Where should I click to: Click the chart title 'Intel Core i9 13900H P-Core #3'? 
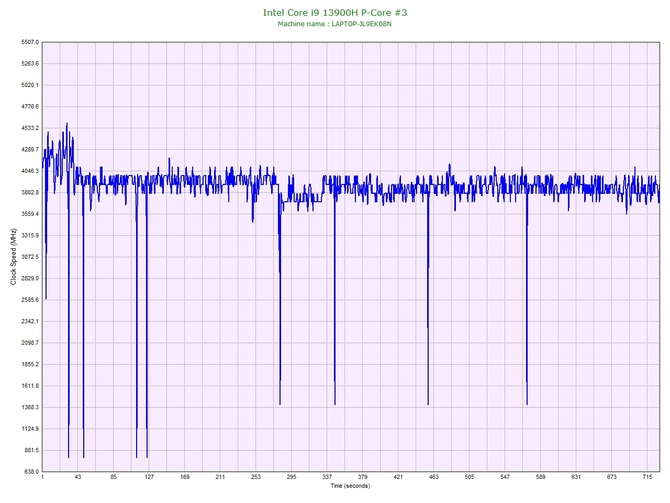tap(335, 12)
